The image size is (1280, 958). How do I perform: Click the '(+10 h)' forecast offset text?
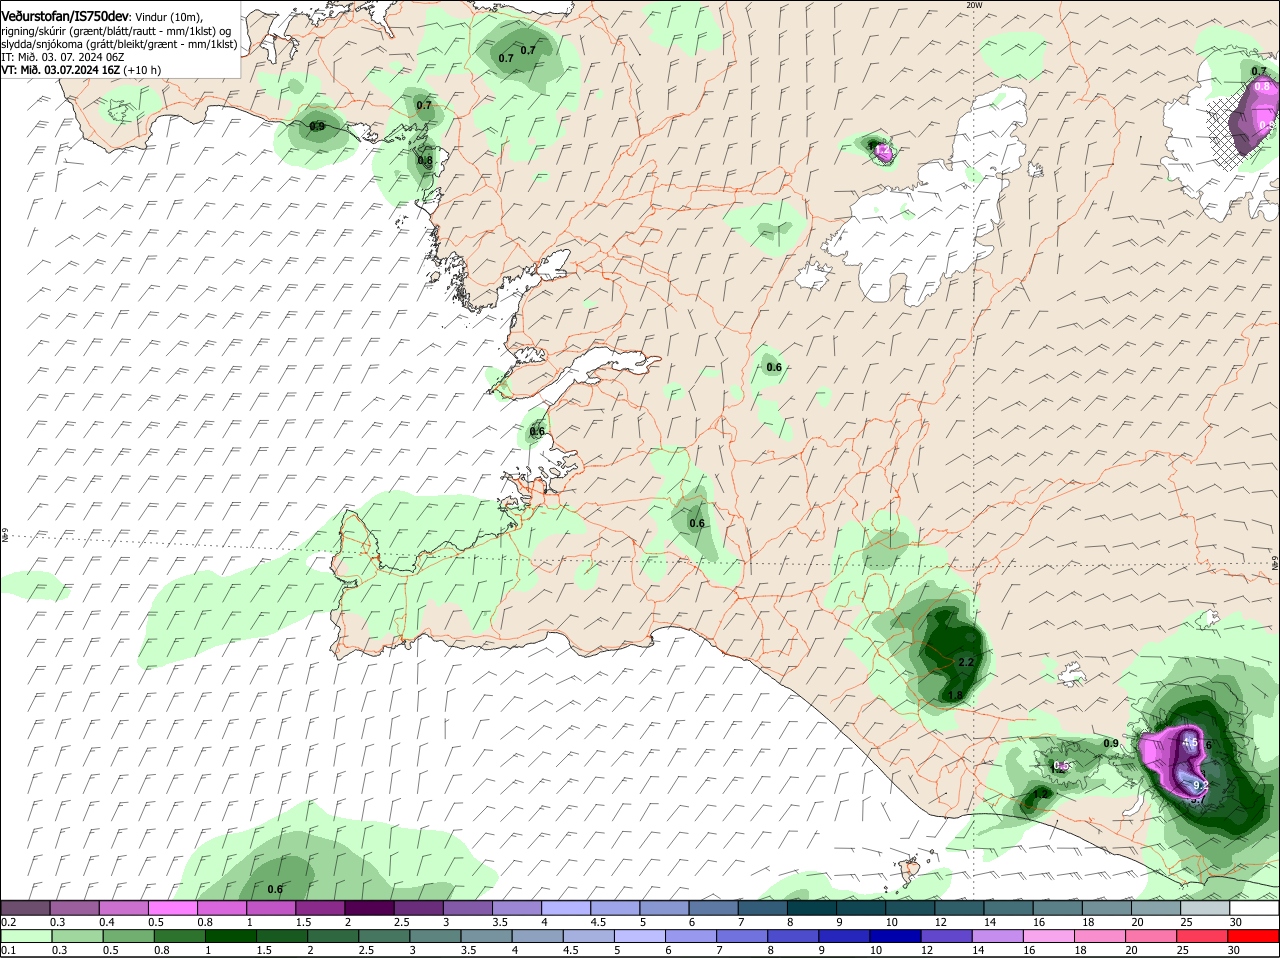143,70
